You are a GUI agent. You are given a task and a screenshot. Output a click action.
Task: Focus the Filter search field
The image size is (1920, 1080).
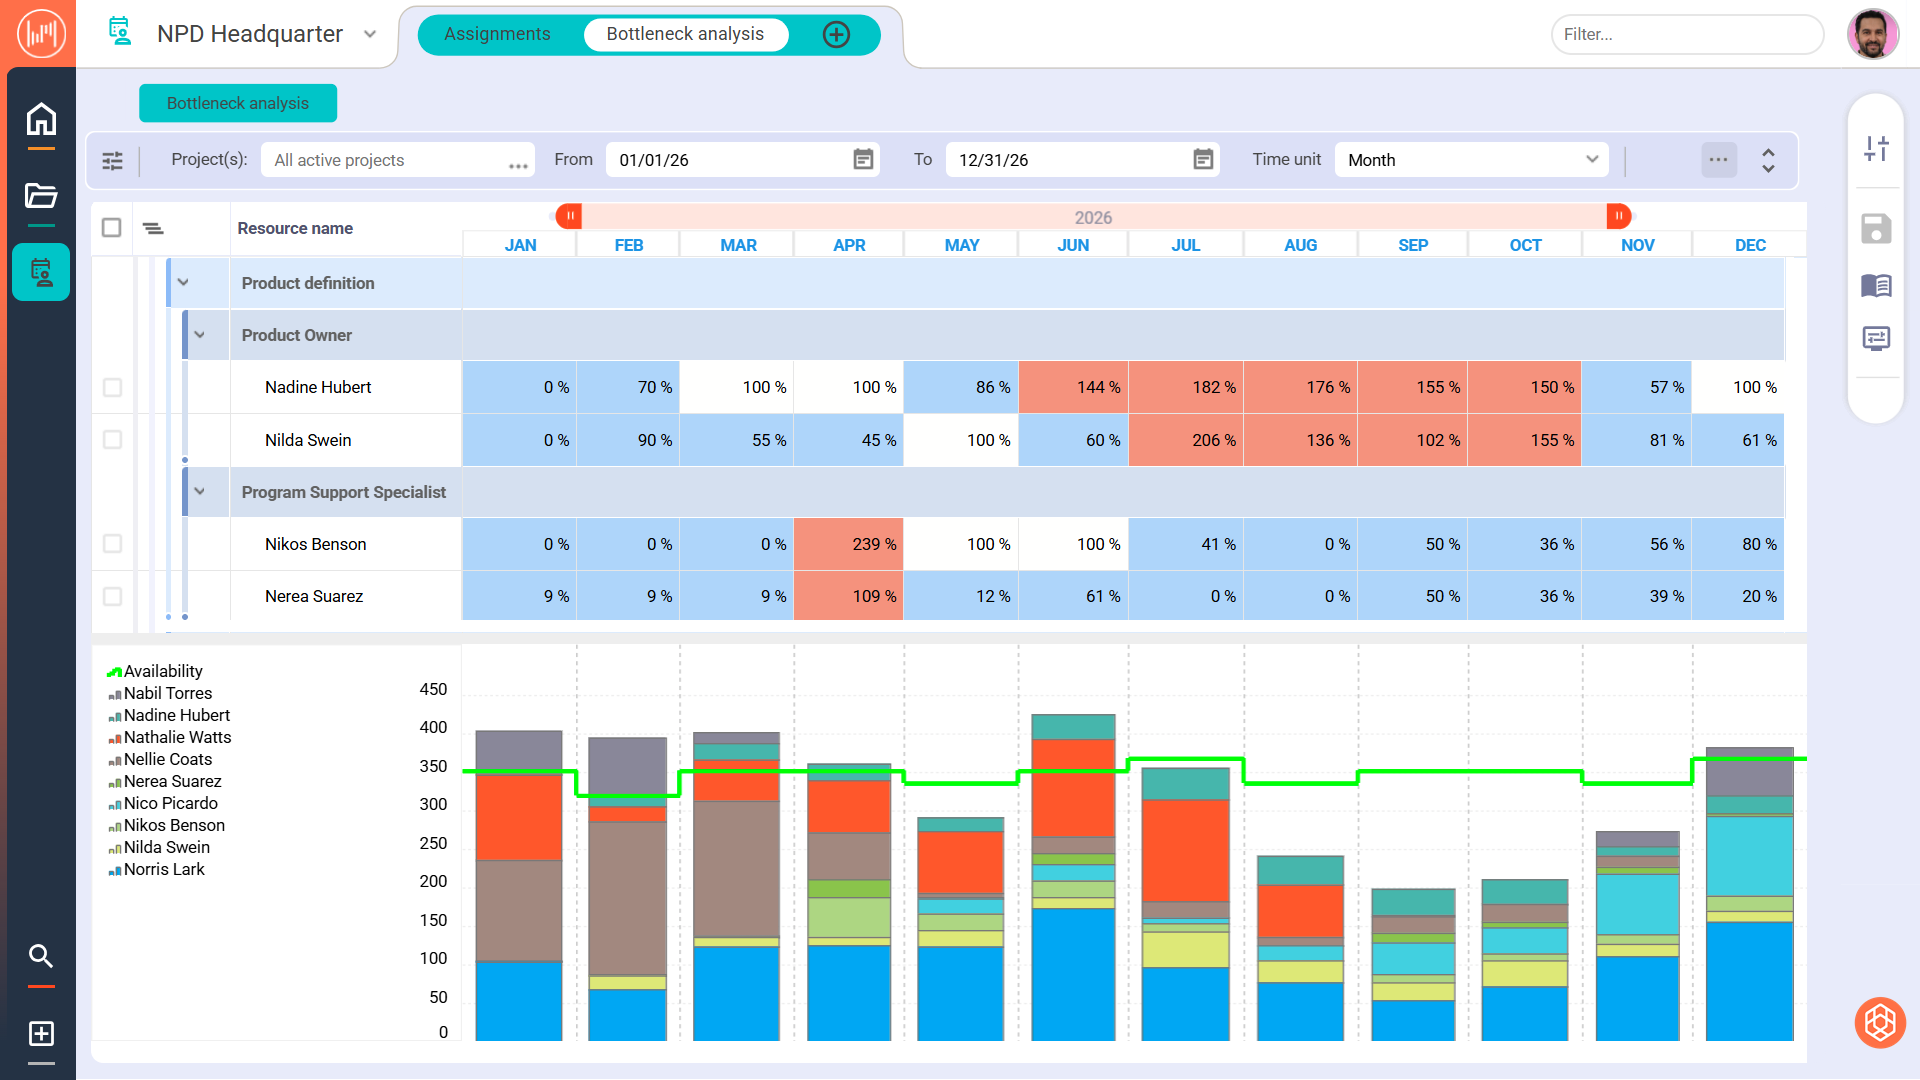1687,34
